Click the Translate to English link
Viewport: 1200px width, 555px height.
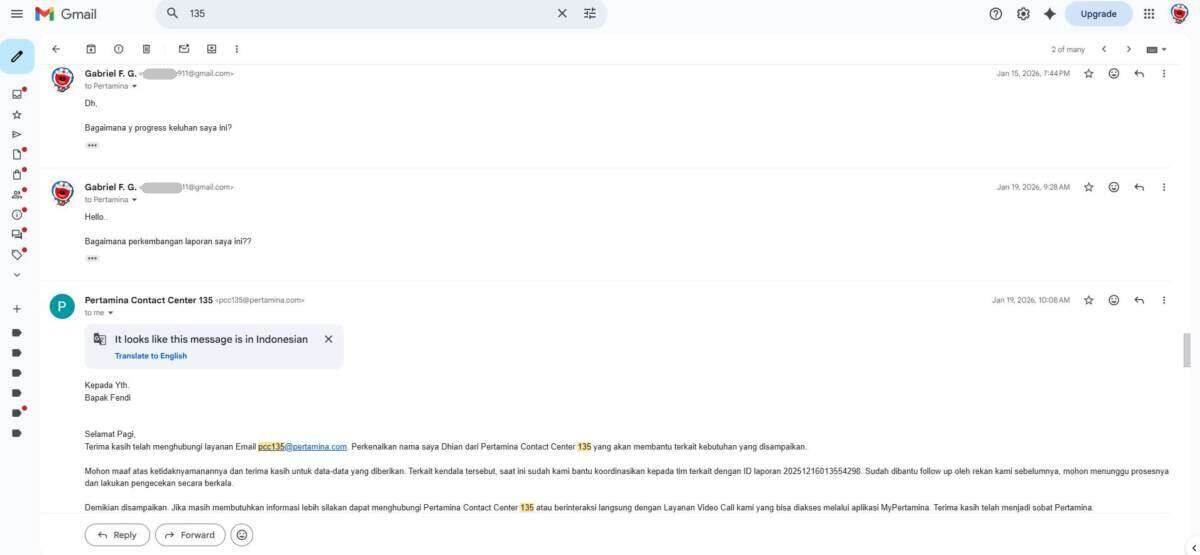pyautogui.click(x=150, y=356)
